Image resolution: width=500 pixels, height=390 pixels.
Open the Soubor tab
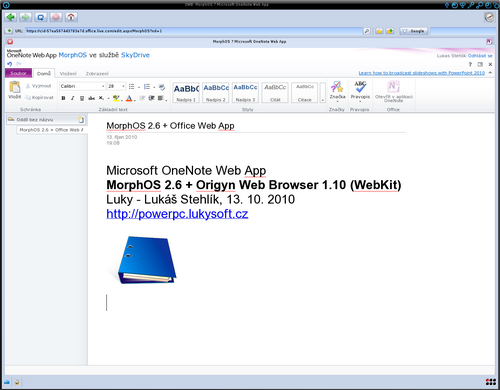[x=18, y=73]
